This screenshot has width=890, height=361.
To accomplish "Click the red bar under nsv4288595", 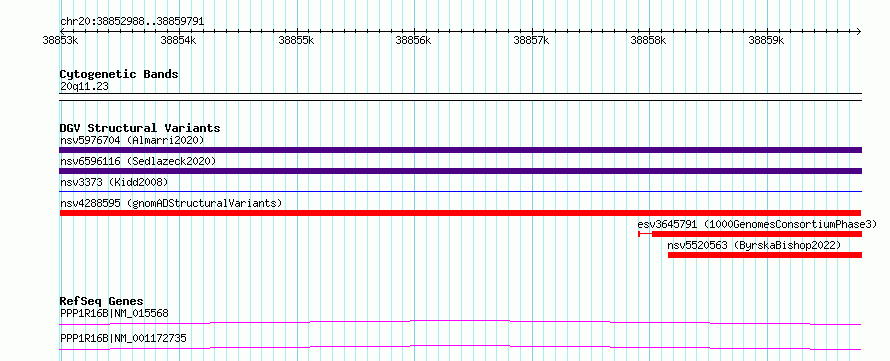I will 460,213.
